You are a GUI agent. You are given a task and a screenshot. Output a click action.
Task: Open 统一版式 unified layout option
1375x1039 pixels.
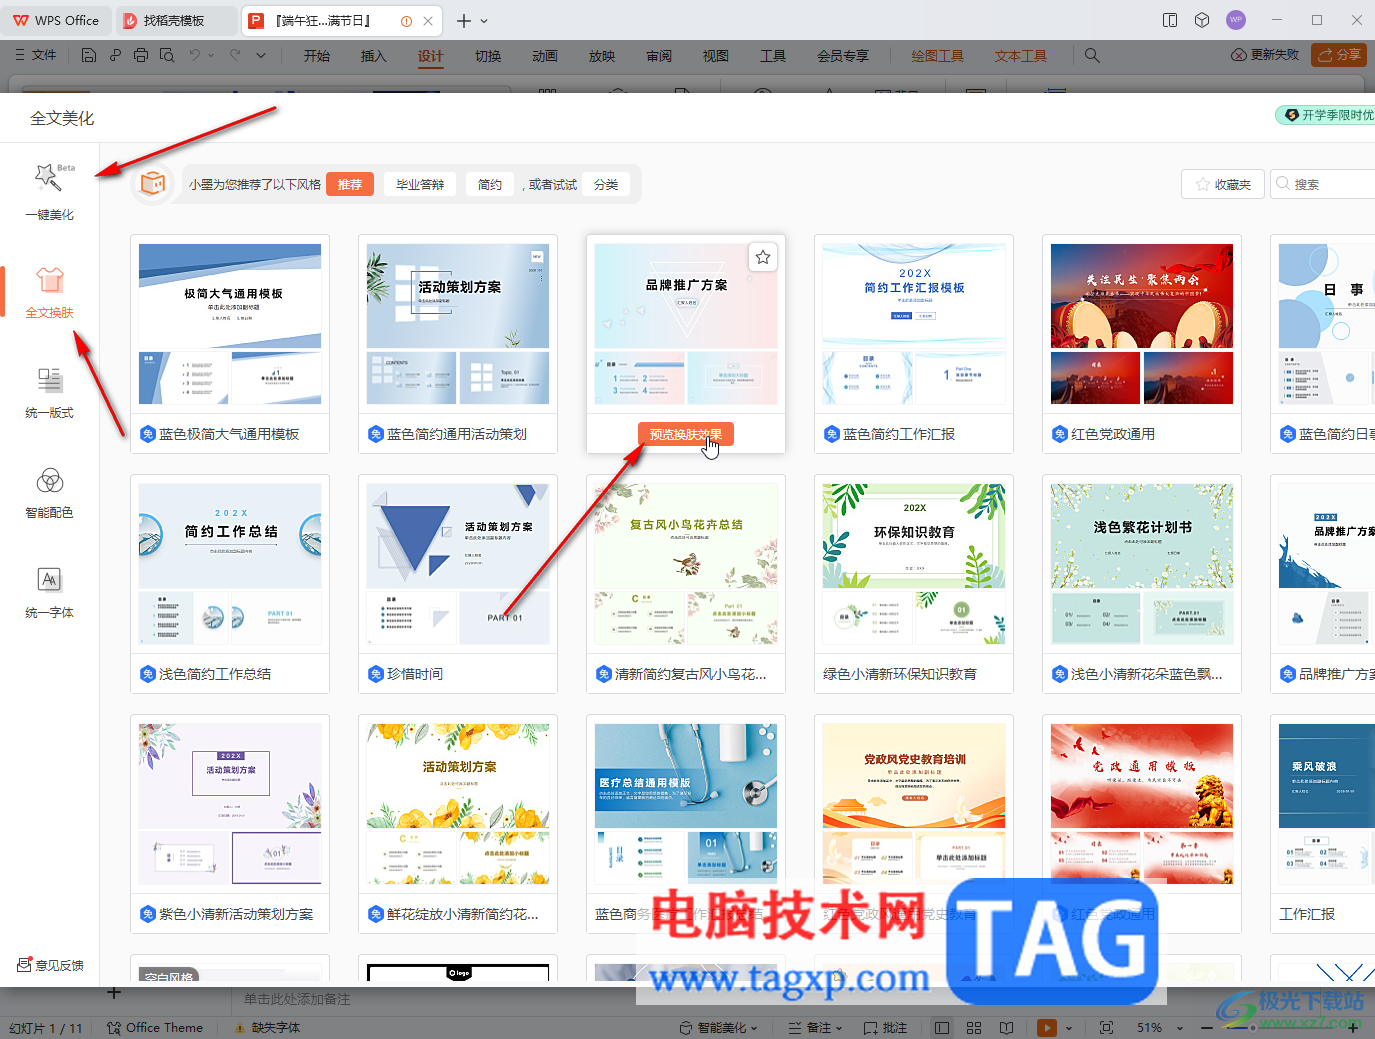pos(49,392)
